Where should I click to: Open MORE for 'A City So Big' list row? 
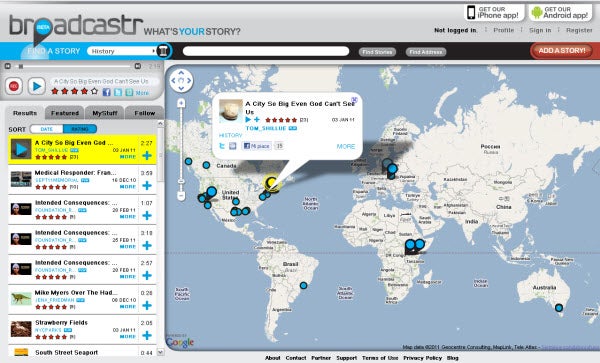click(x=128, y=157)
